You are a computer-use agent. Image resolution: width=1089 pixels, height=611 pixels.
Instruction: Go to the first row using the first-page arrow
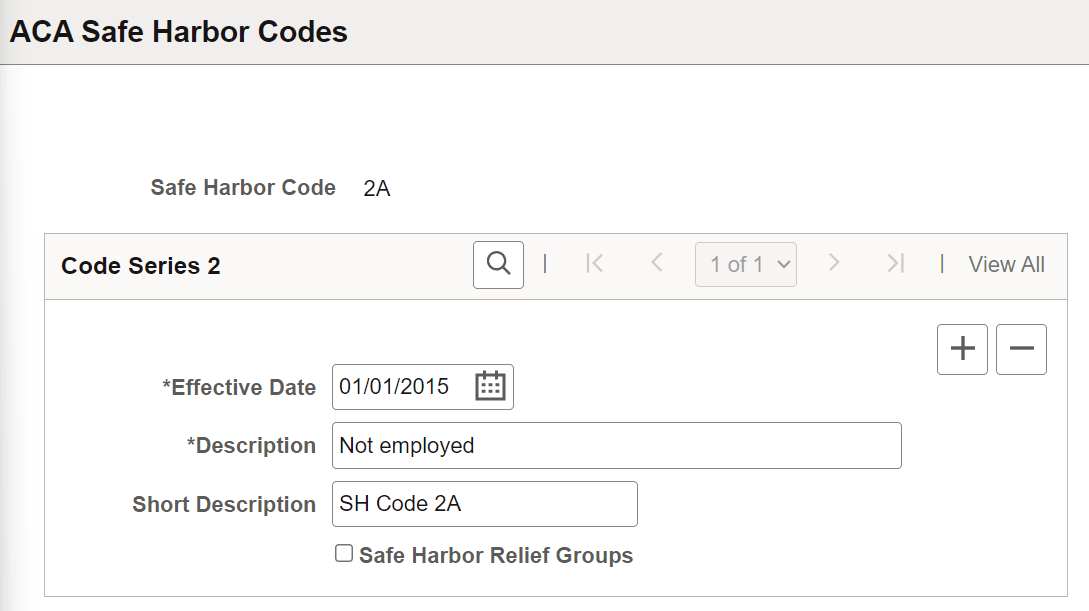[x=595, y=264]
